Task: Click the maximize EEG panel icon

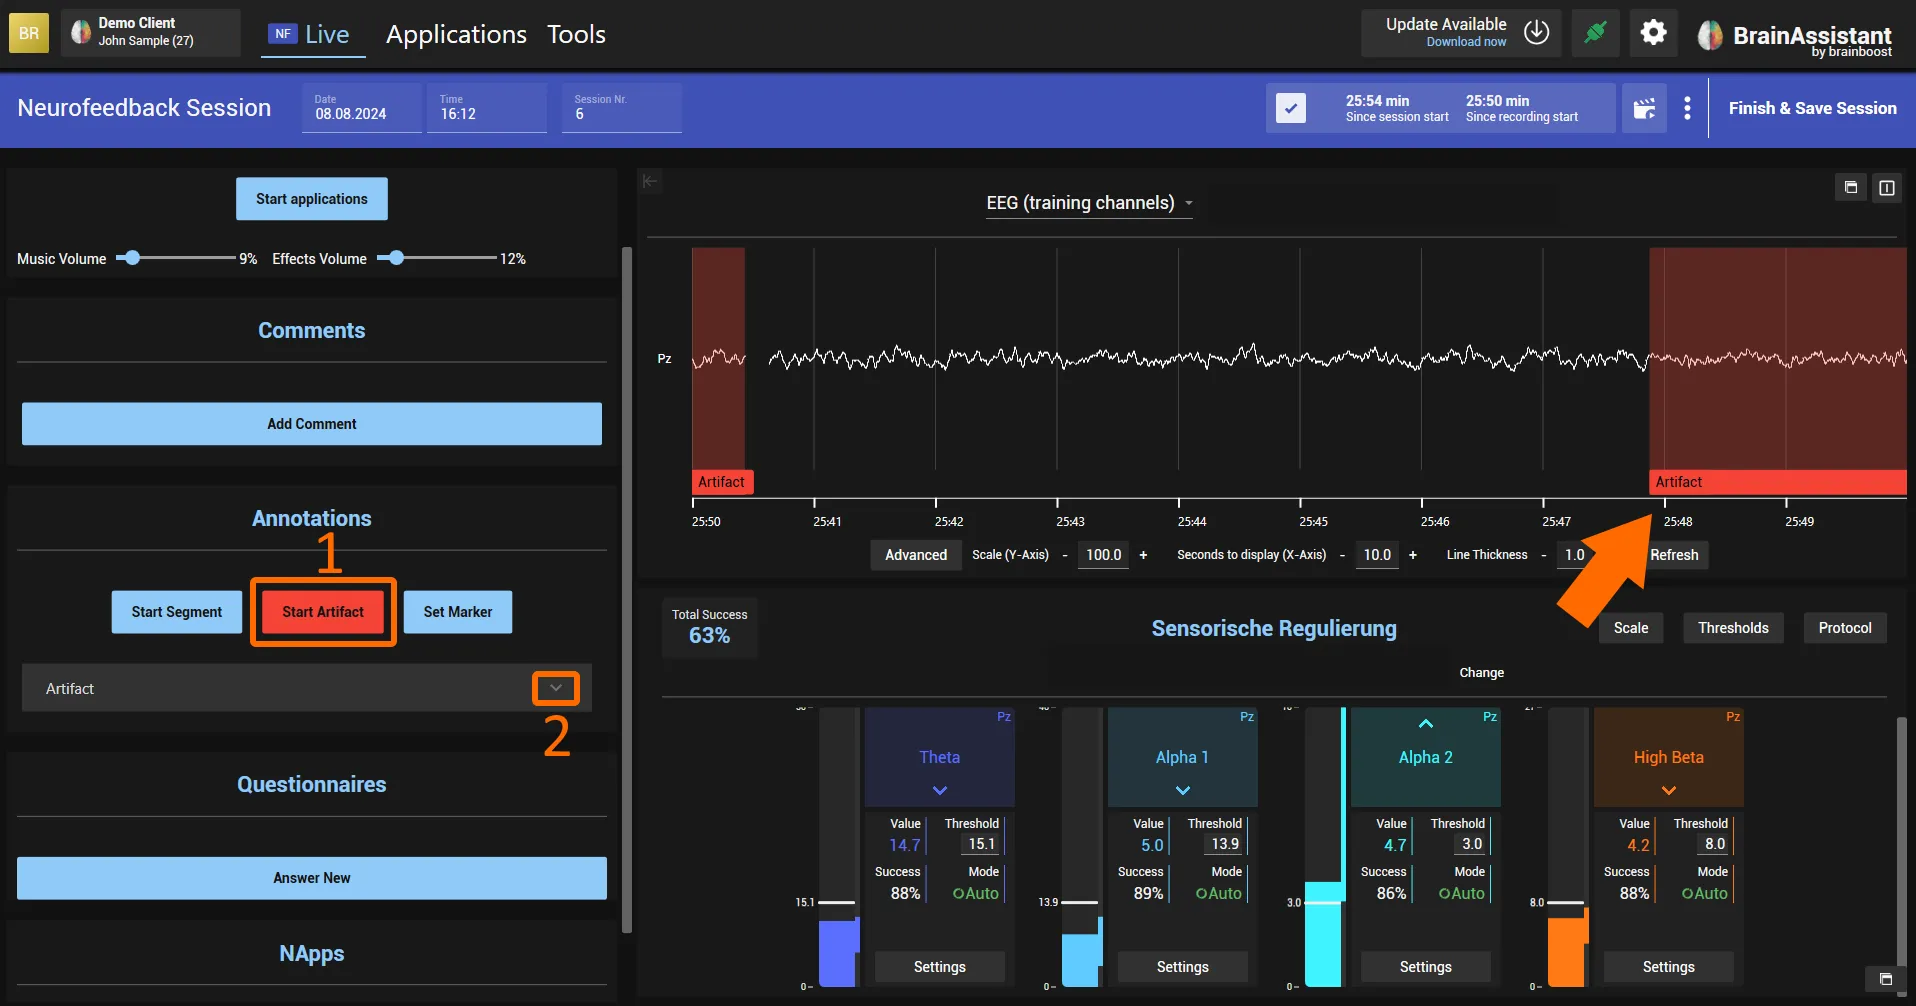Action: pos(1851,187)
